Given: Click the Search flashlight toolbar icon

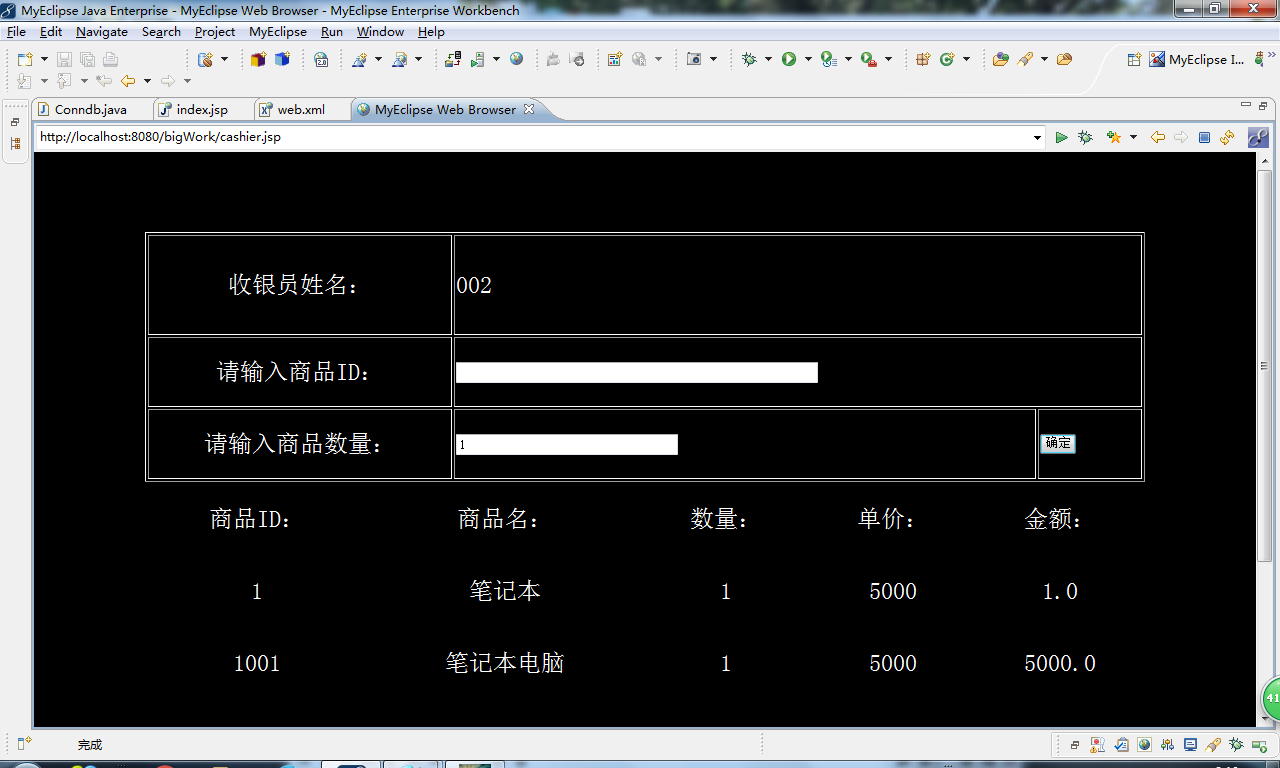Looking at the screenshot, I should point(1025,60).
